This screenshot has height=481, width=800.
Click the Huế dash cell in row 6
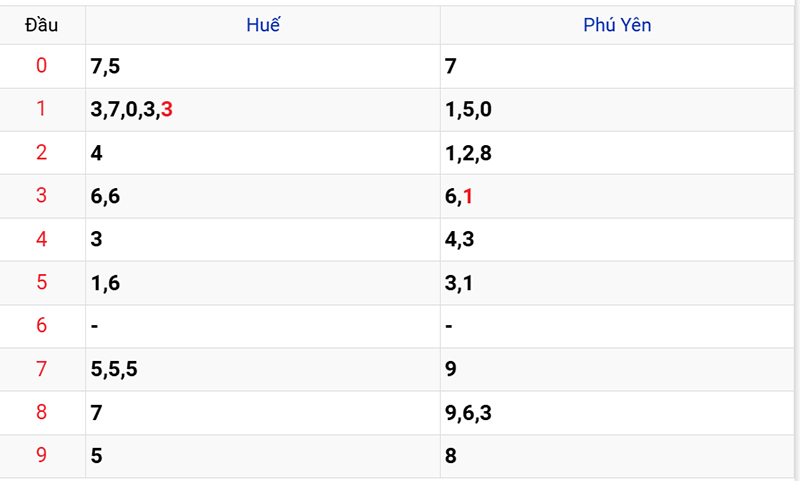pos(94,326)
